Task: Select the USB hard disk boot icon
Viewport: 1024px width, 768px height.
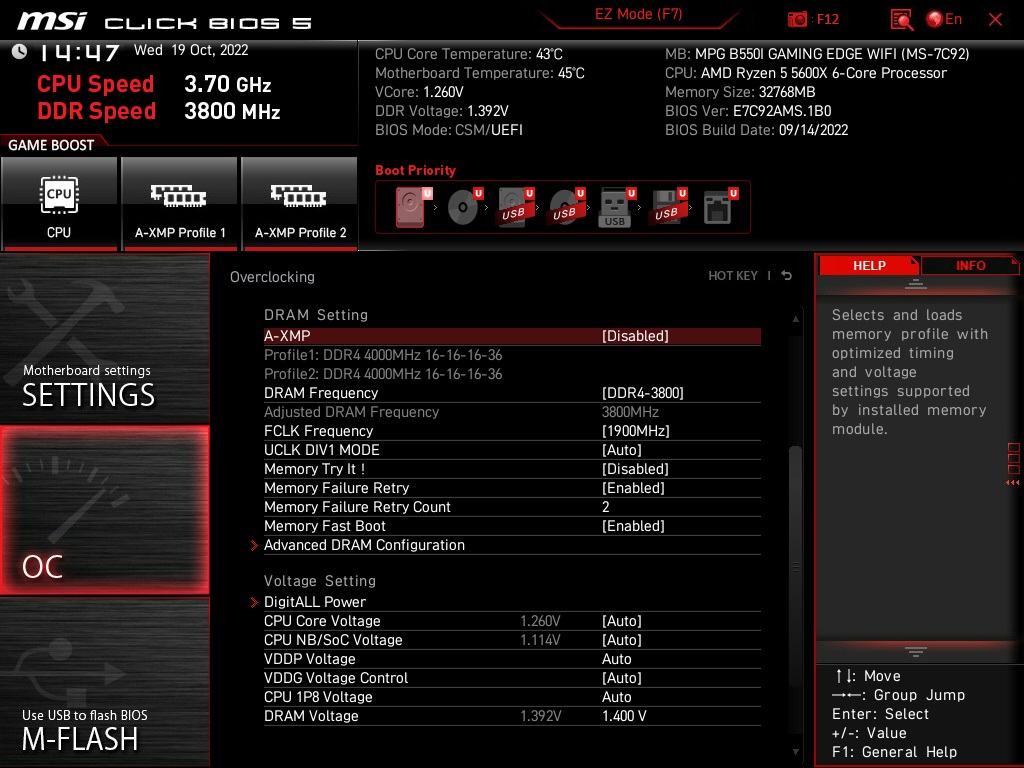Action: pos(516,207)
